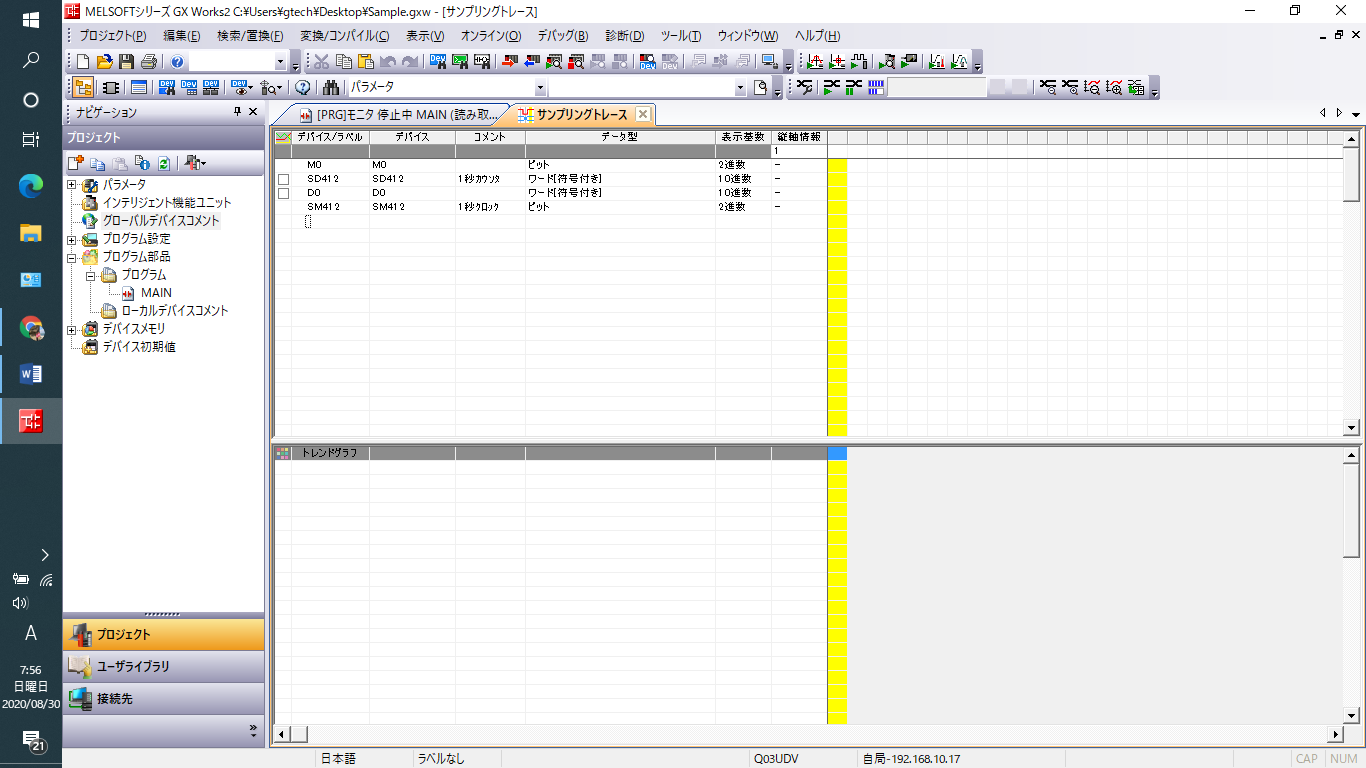1366x768 pixels.
Task: Open the dropdown next to the help icon
Action: 280,62
